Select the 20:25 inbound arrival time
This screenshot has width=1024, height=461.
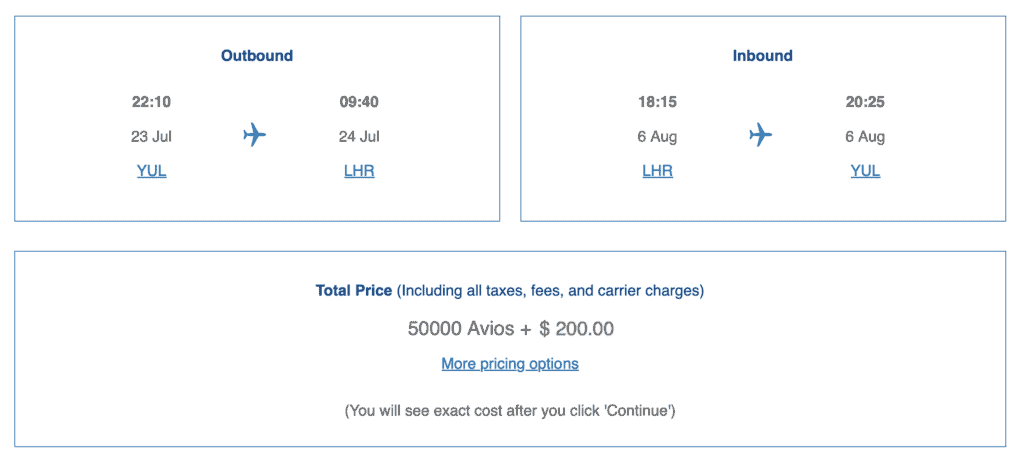[865, 102]
